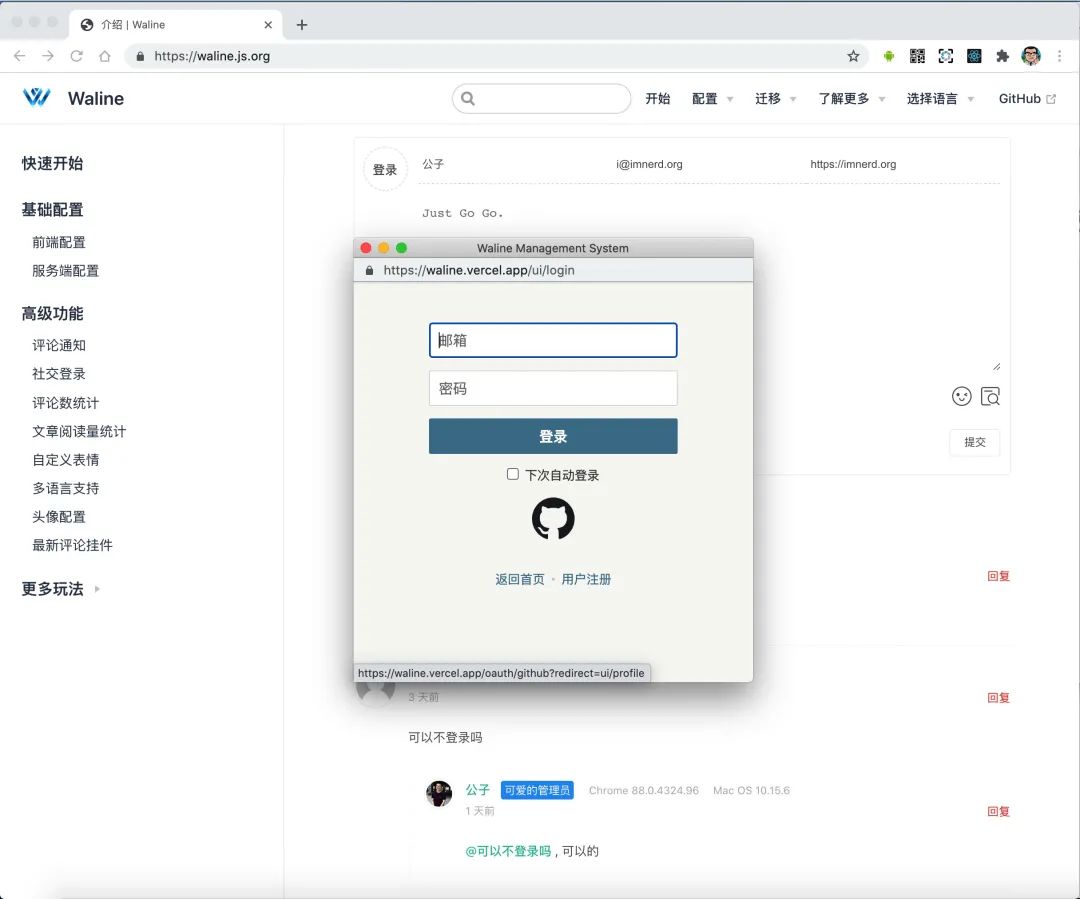The image size is (1080, 899).
Task: Open the 最新评论挂件 sidebar link
Action: coord(72,545)
